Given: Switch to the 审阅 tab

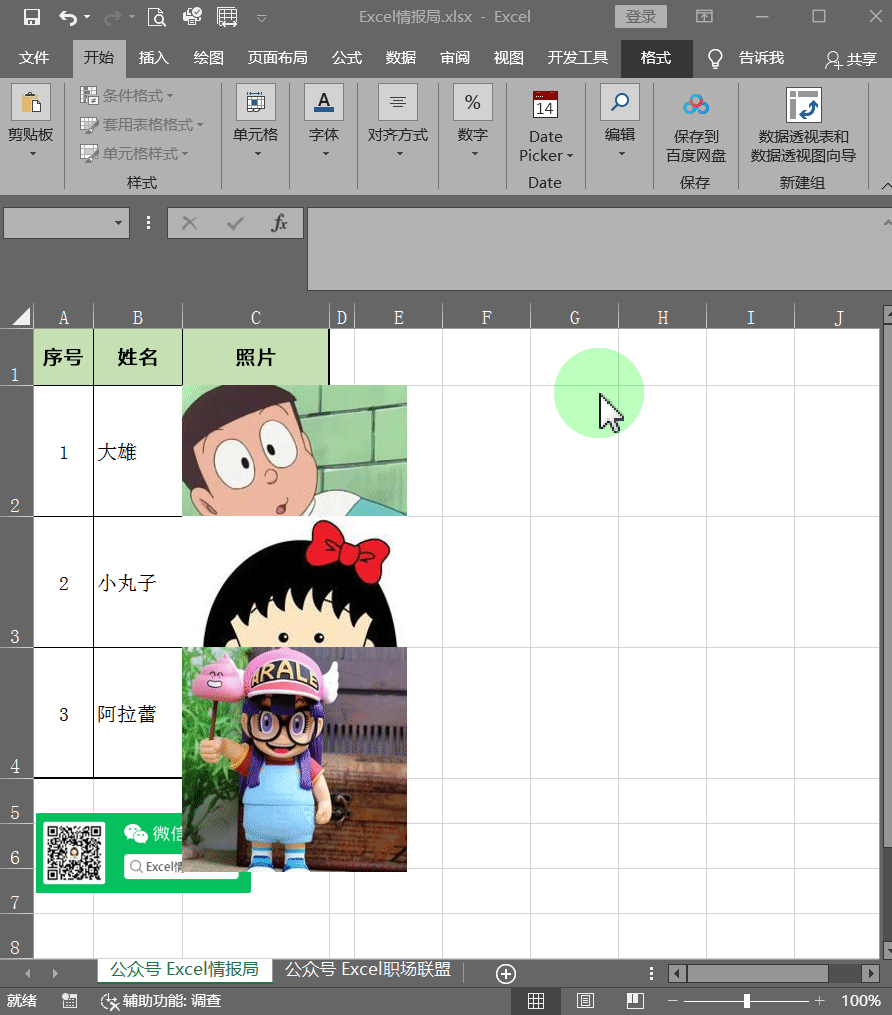Looking at the screenshot, I should click(455, 58).
